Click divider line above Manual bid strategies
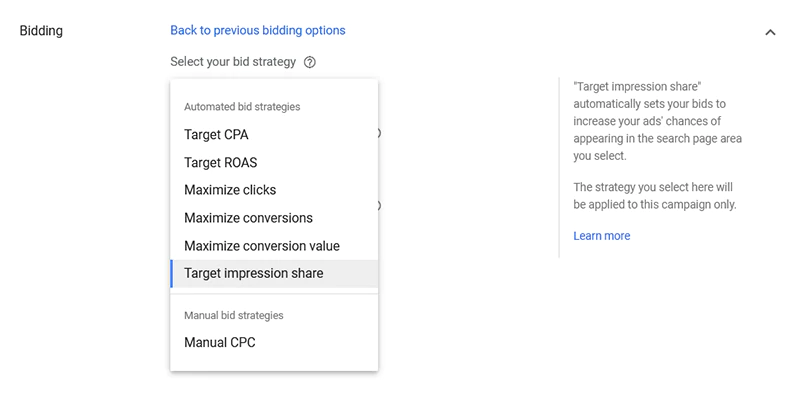Image resolution: width=800 pixels, height=400 pixels. (274, 294)
